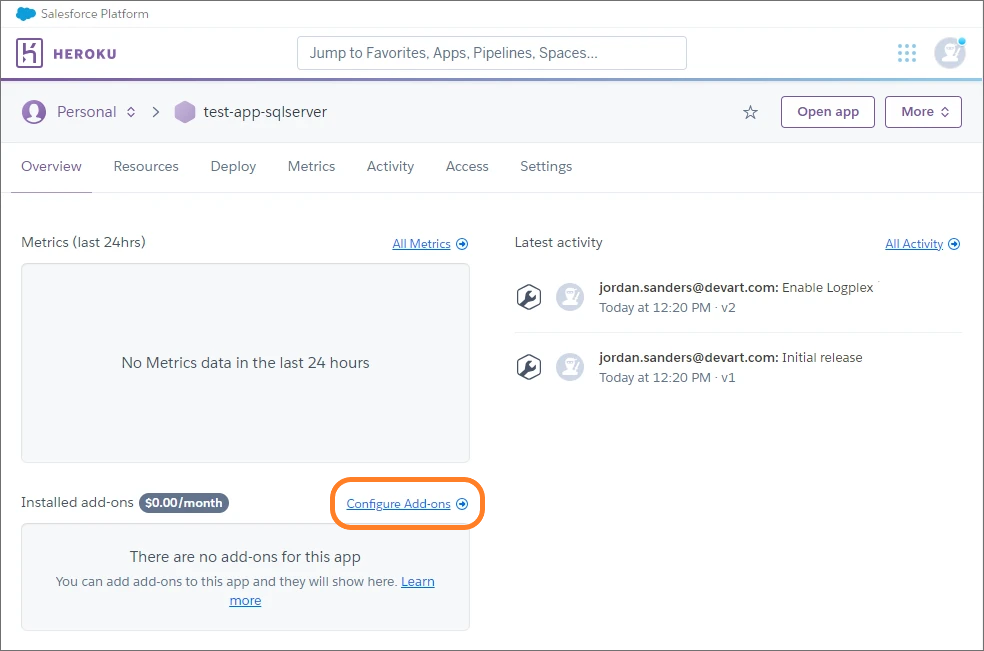Viewport: 984px width, 651px height.
Task: Switch to the Overview tab
Action: click(x=51, y=166)
